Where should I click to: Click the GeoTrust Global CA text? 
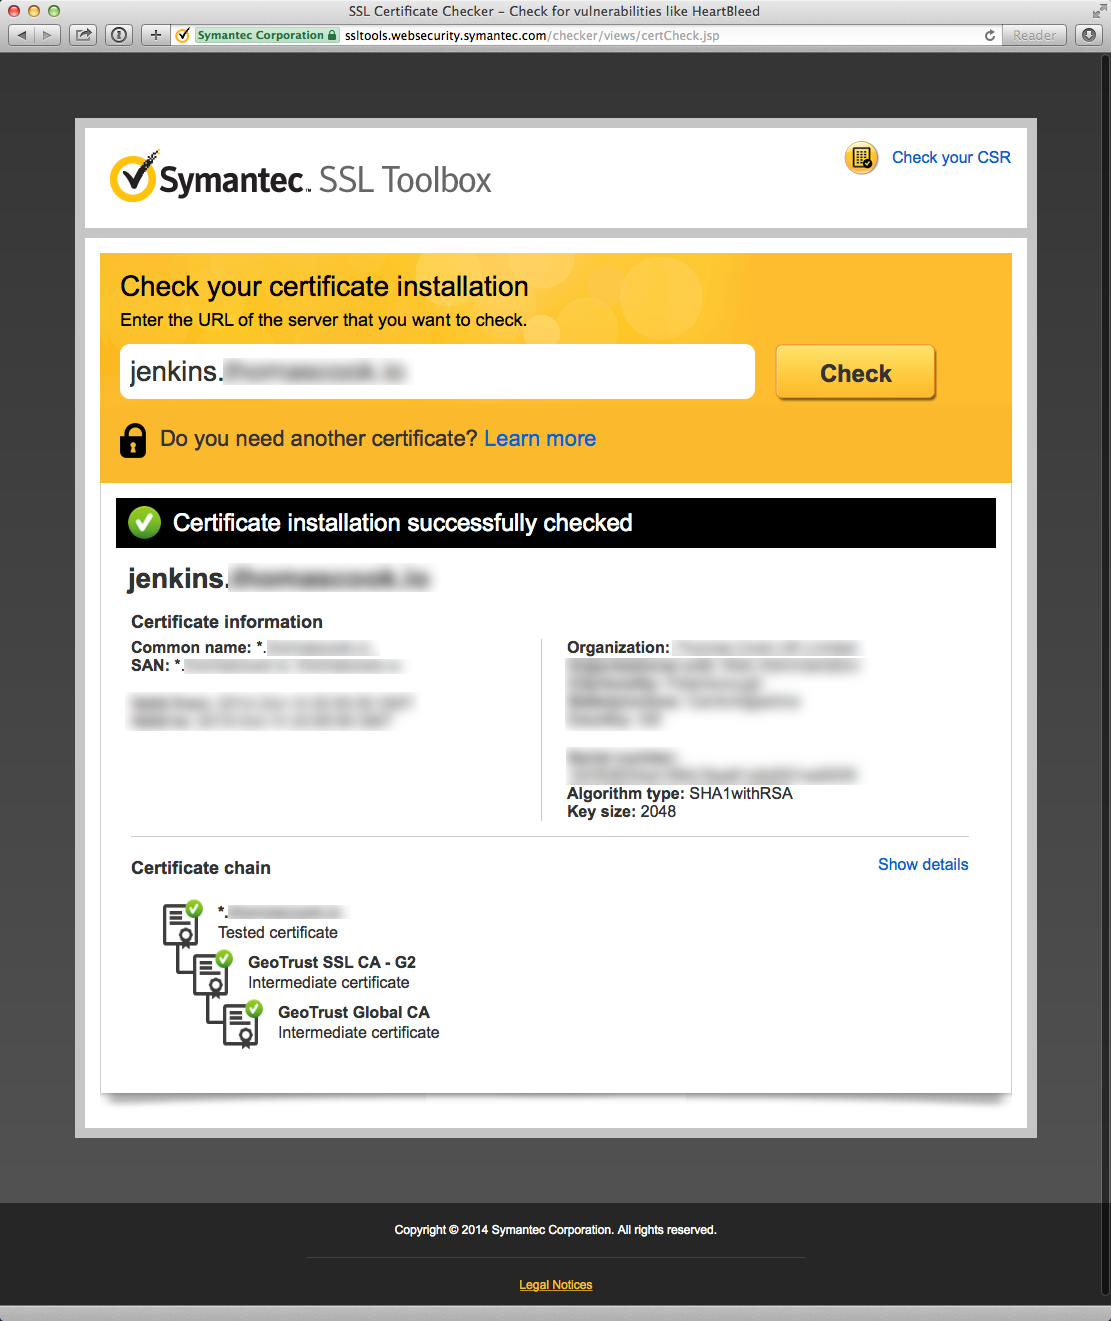point(354,1012)
